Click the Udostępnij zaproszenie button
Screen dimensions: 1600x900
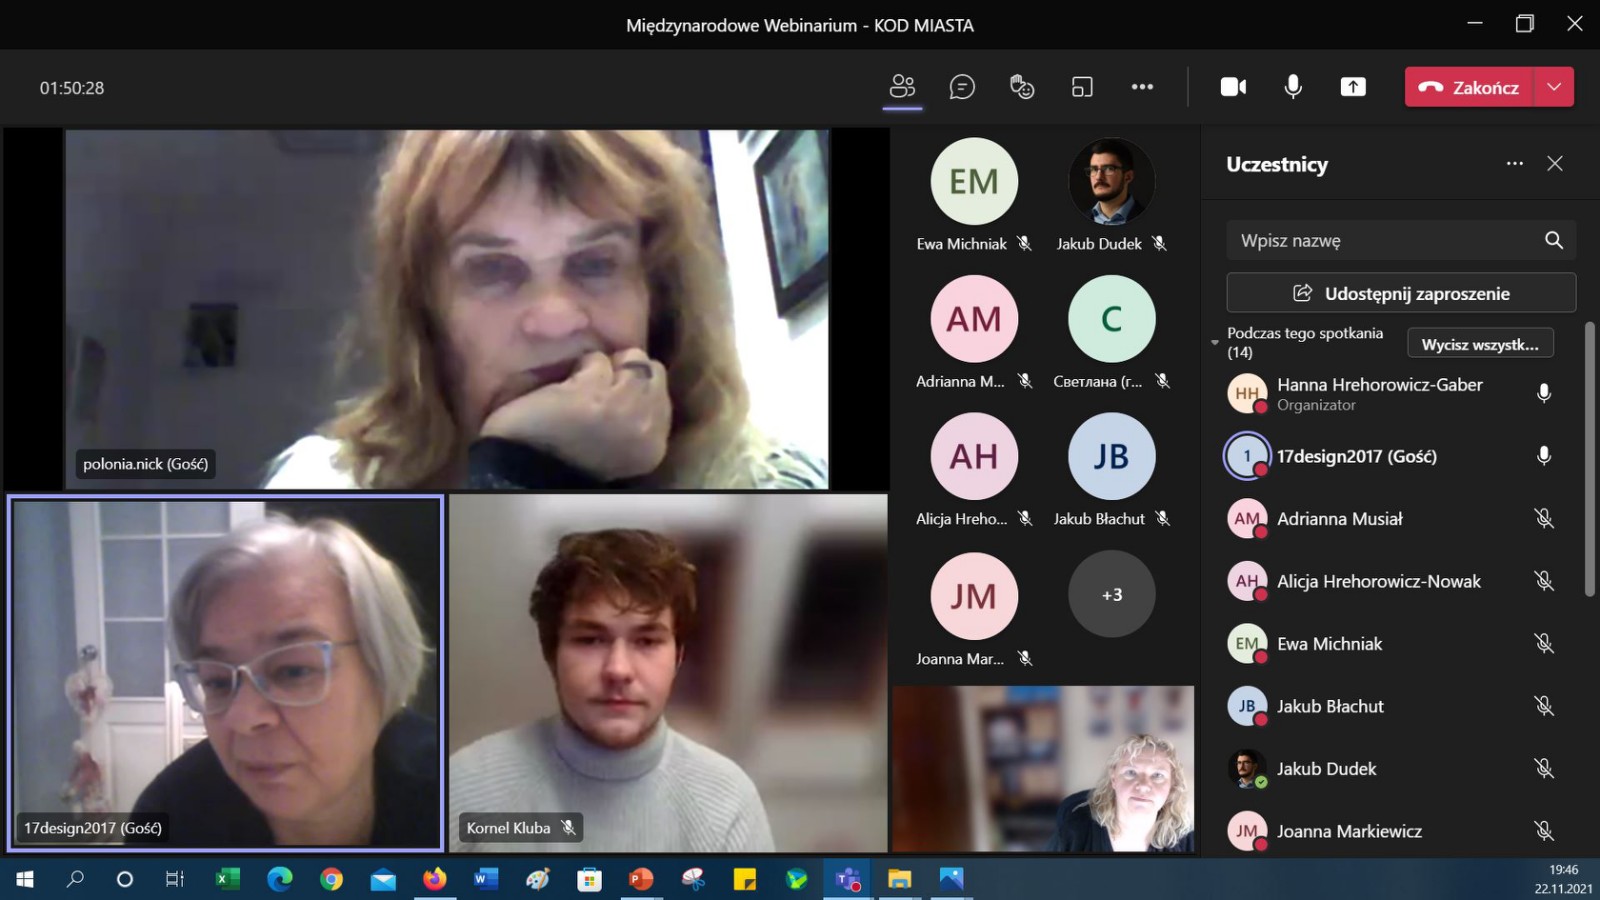(1401, 293)
